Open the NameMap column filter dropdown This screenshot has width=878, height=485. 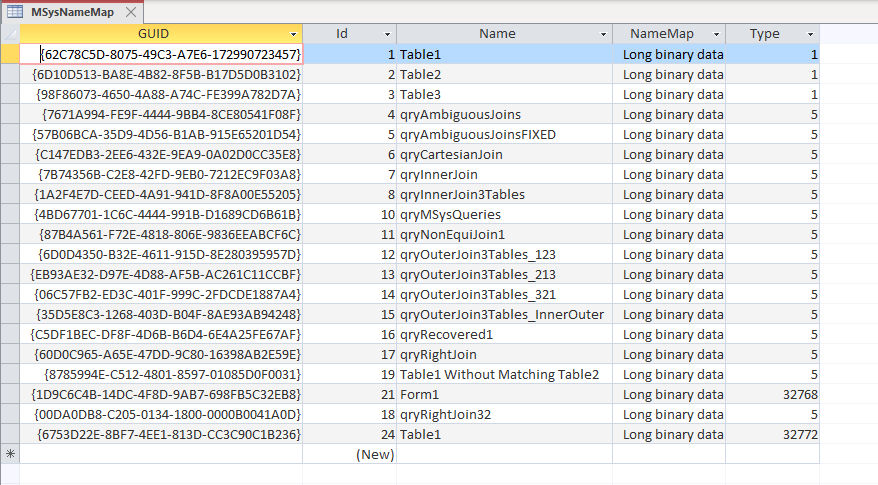click(x=716, y=34)
